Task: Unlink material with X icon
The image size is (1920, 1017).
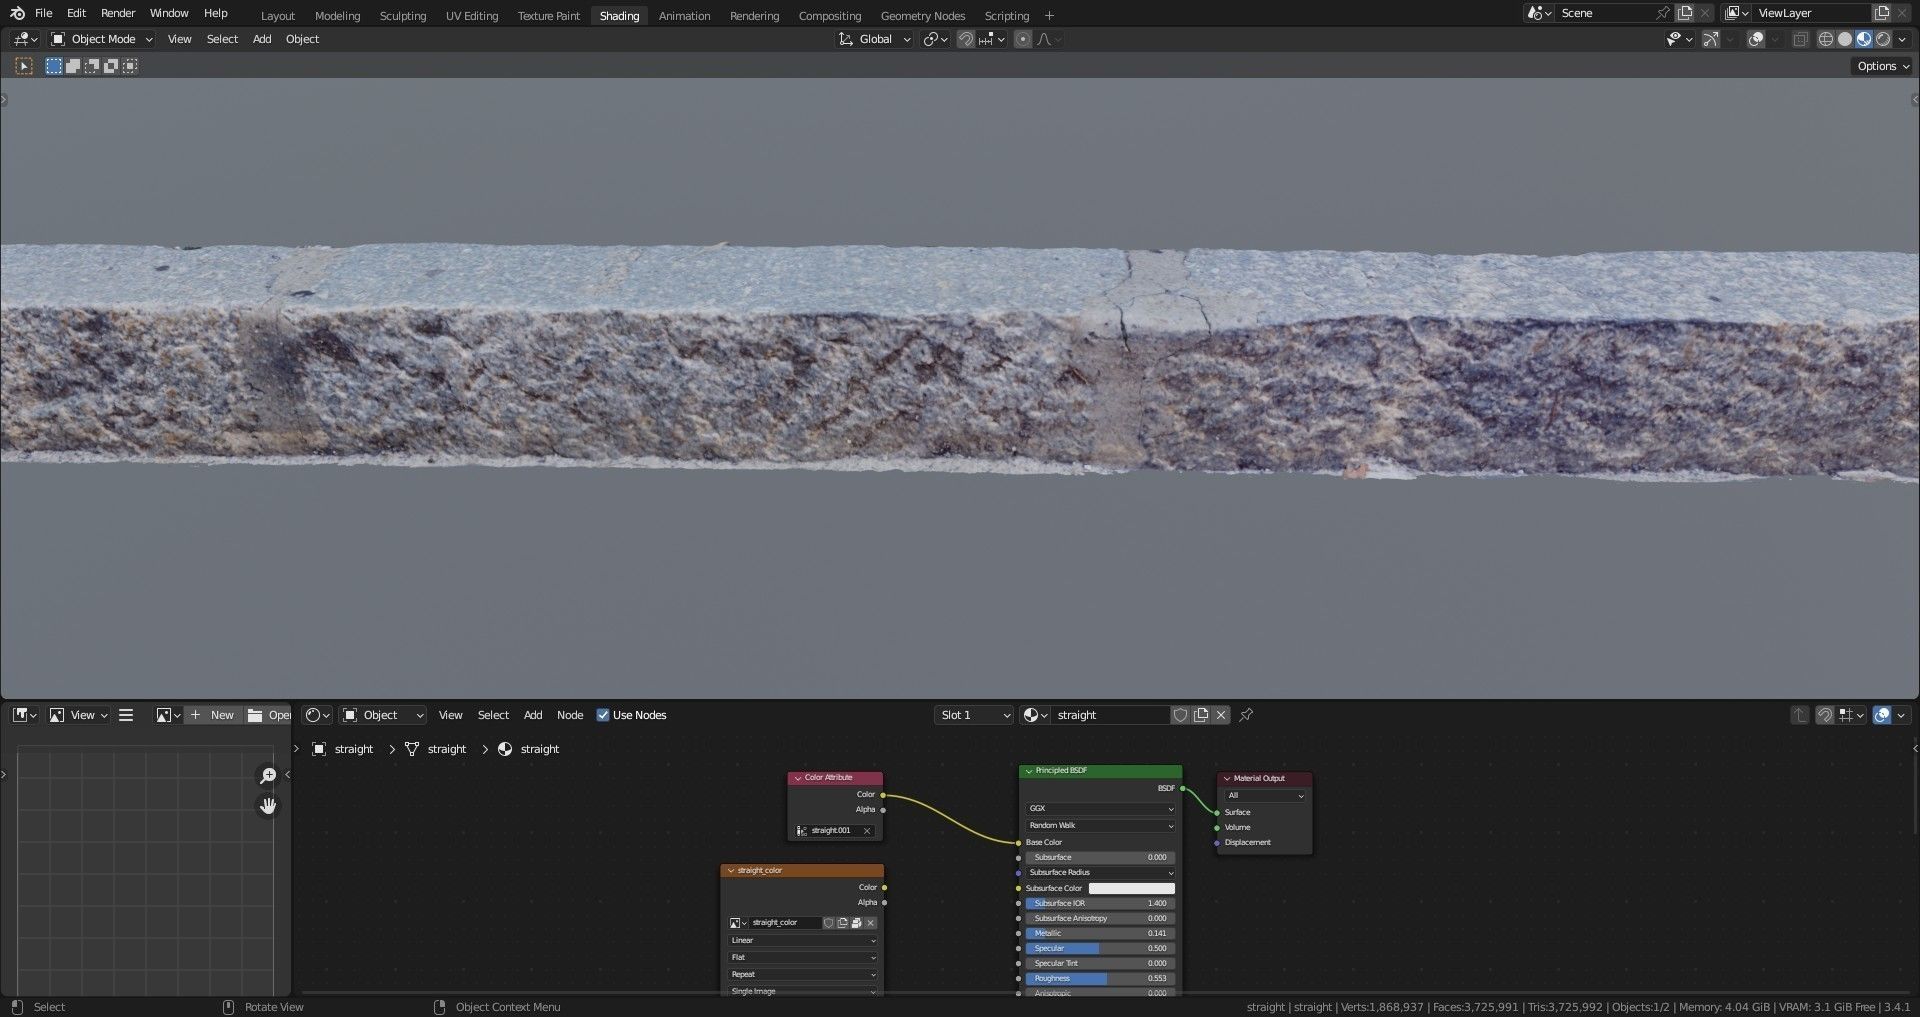Action: tap(1221, 715)
